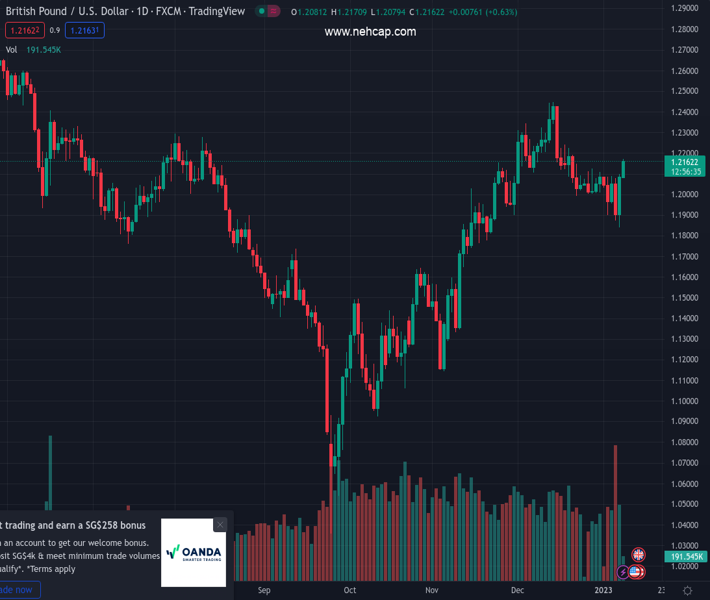Click the purple lightning bolt icon
Image resolution: width=710 pixels, height=600 pixels.
click(624, 572)
